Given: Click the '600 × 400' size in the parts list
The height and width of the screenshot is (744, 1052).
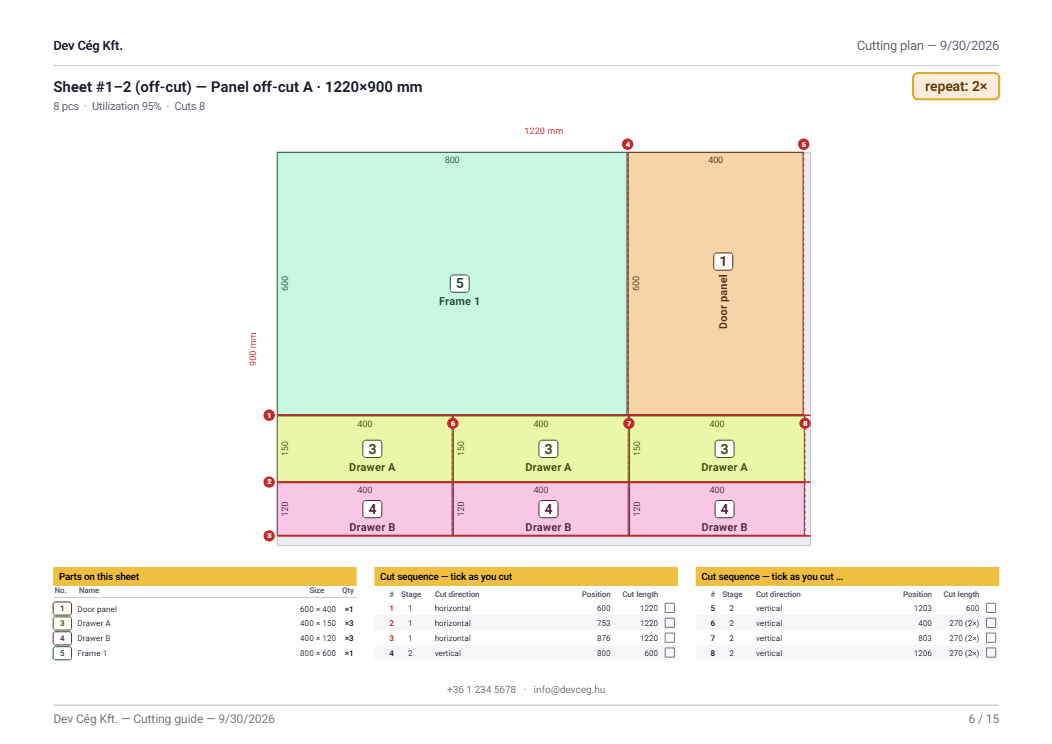Looking at the screenshot, I should 317,609.
